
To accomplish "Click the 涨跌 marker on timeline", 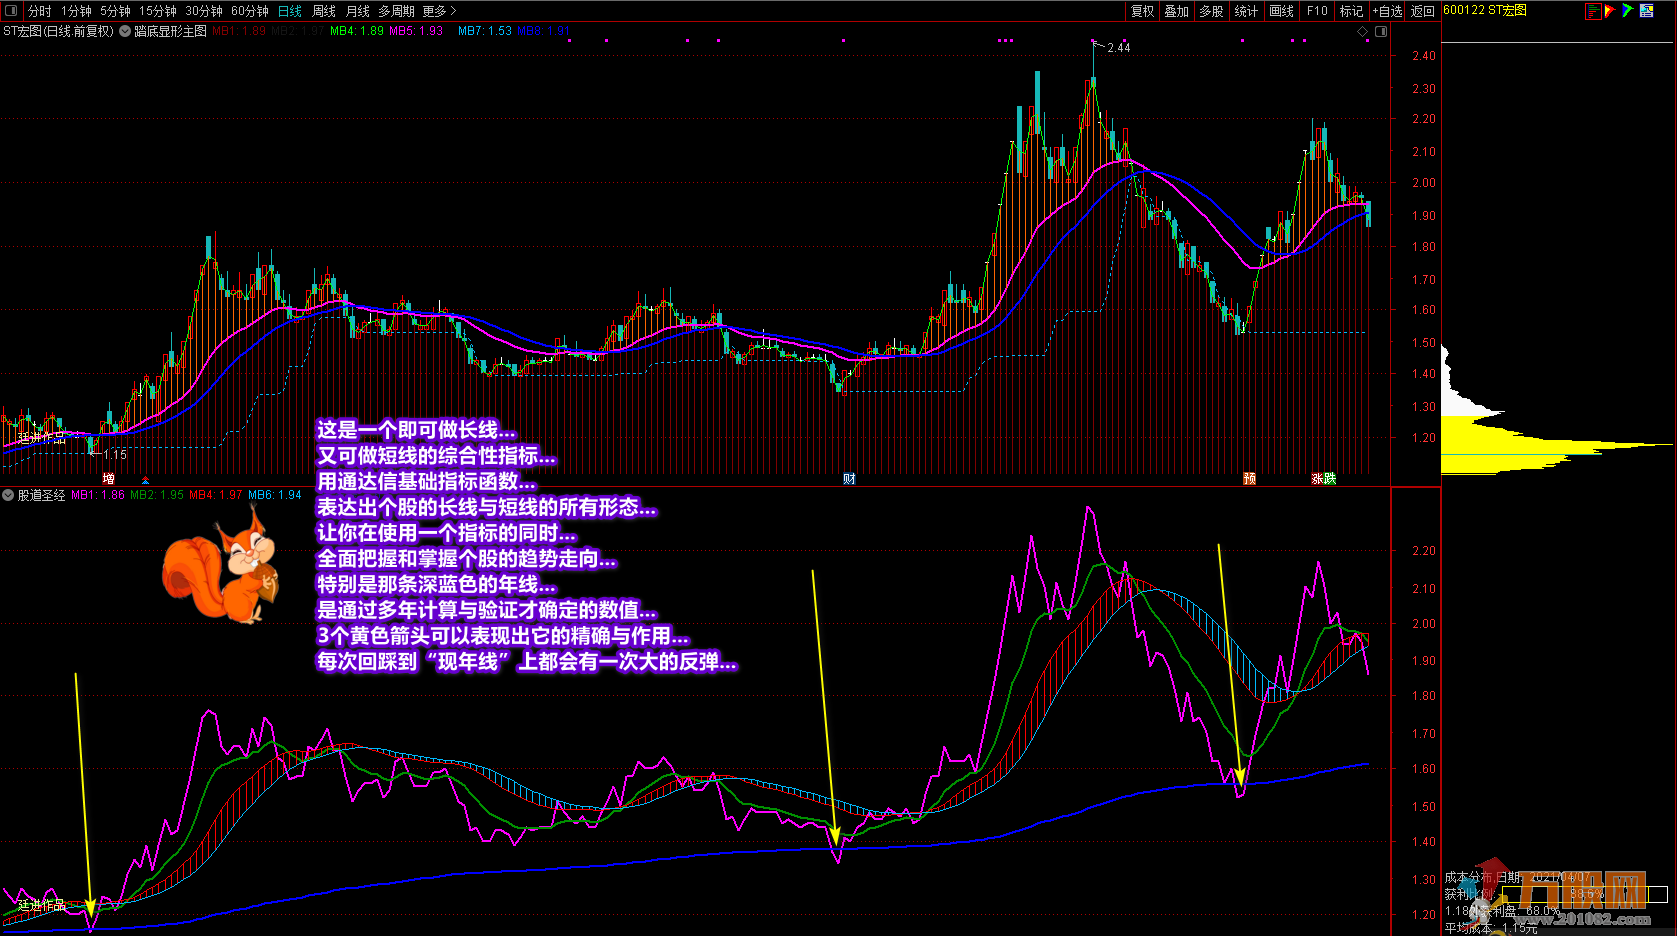I will (x=1323, y=479).
